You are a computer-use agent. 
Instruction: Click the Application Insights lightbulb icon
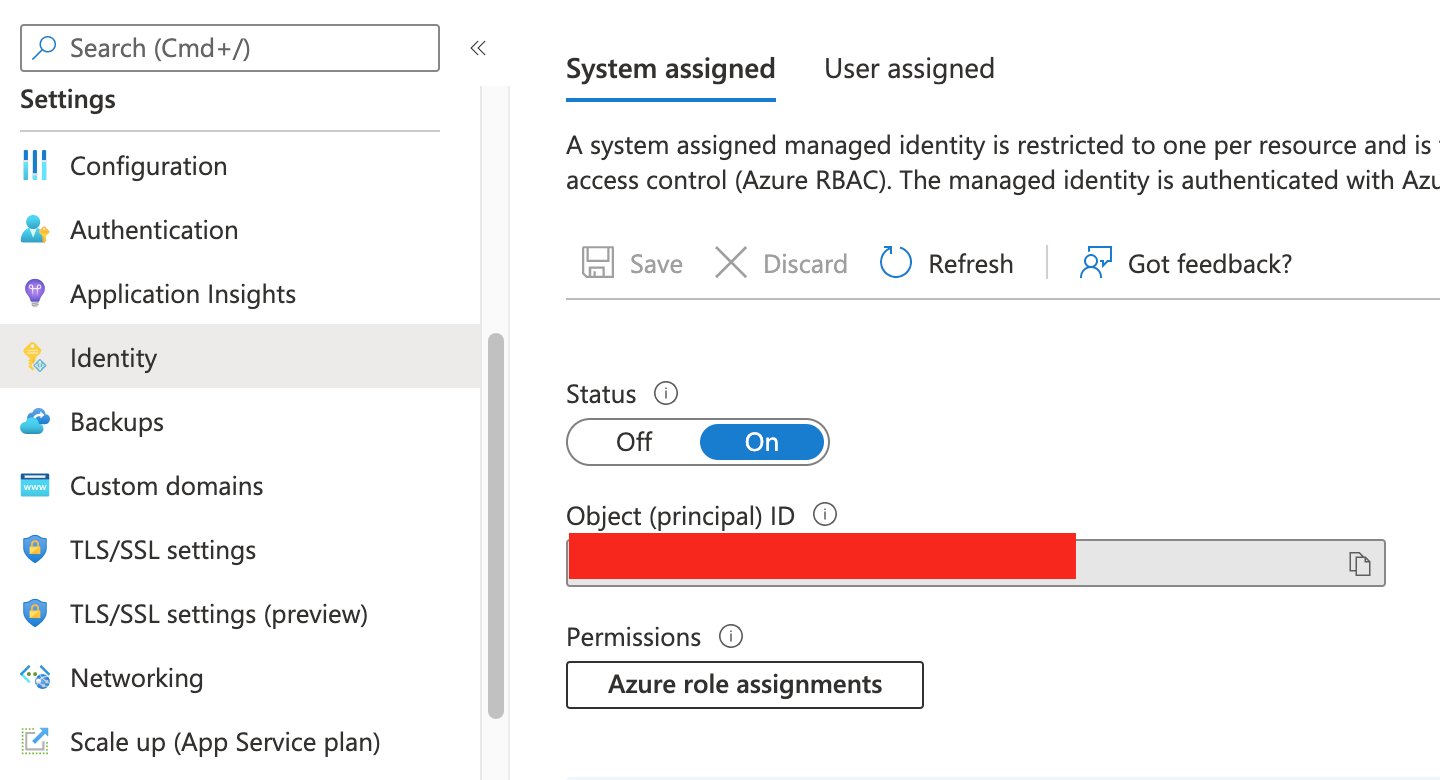[34, 294]
